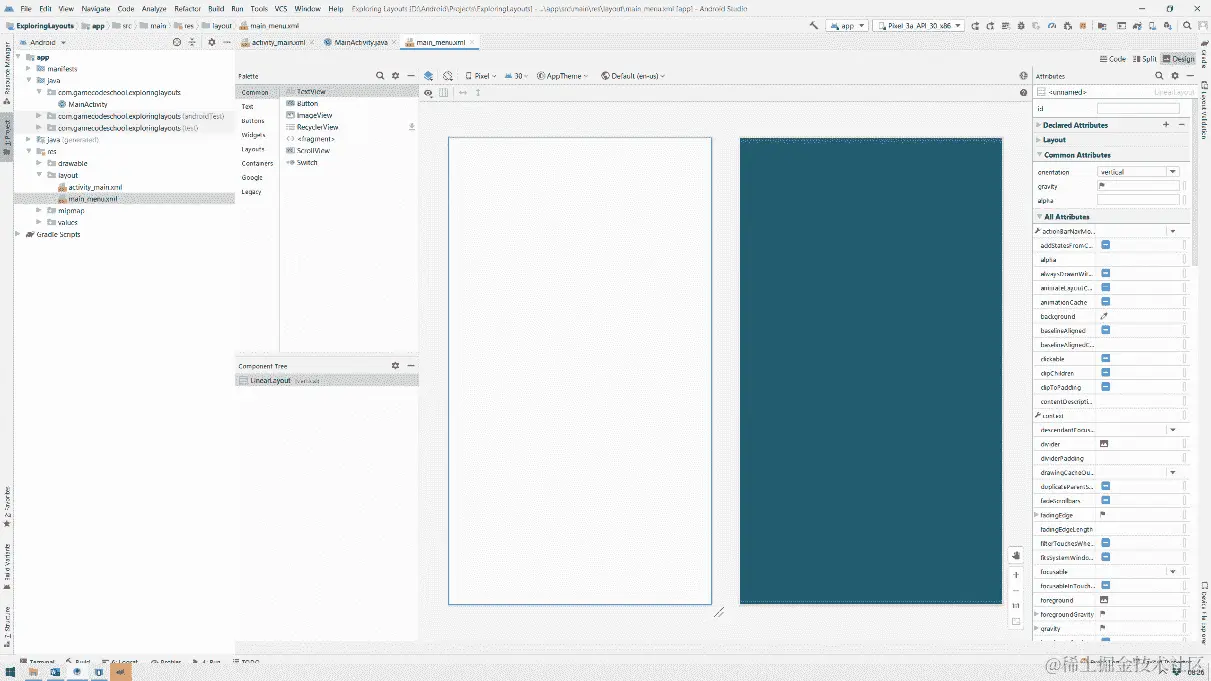
Task: Switch to the MainActivity.java tab
Action: 359,43
